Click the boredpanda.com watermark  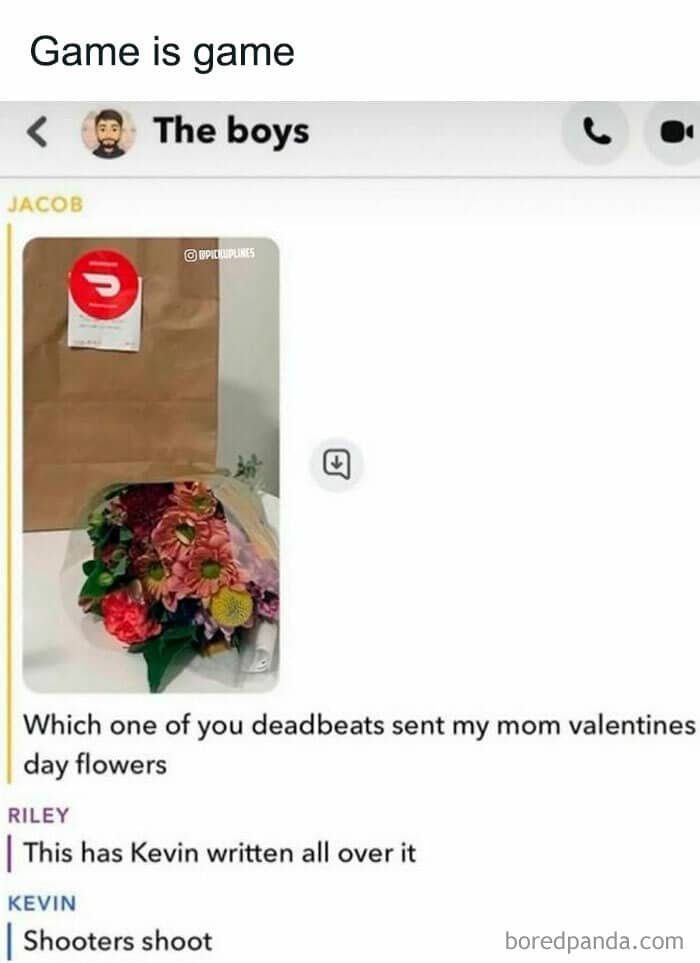[x=594, y=941]
